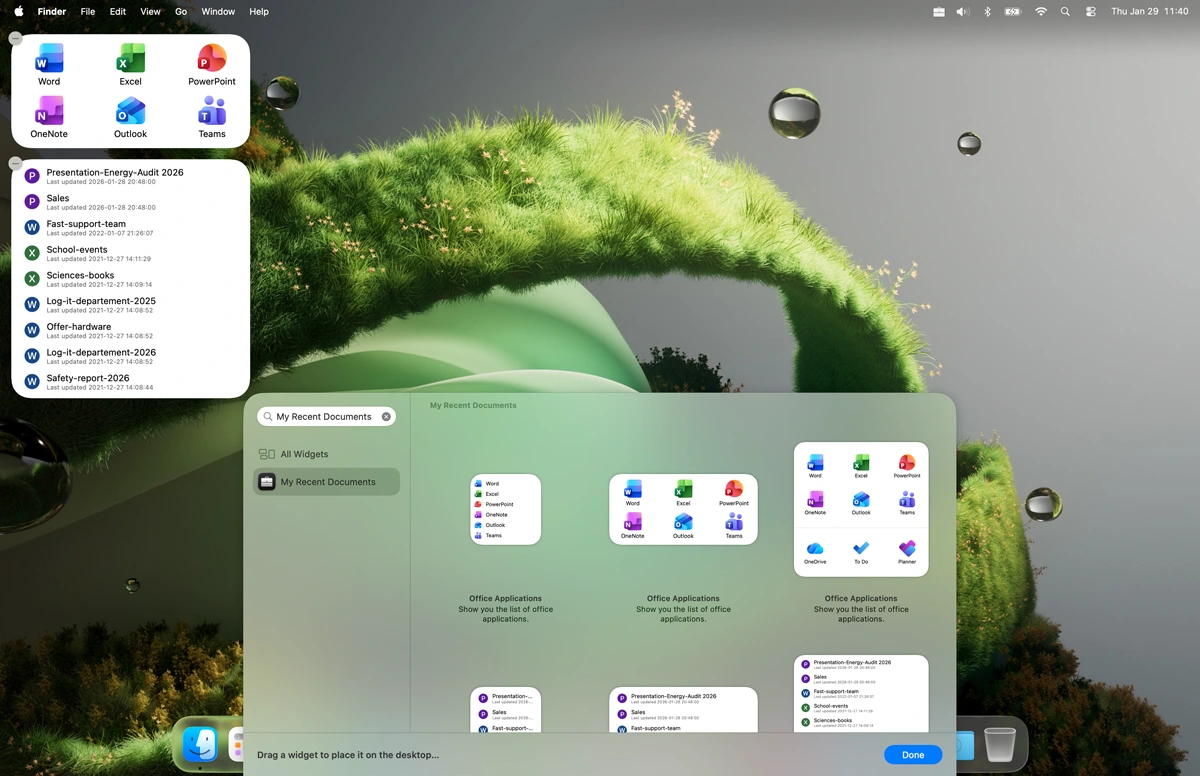
Task: Open PowerPoint from the Office widget
Action: pyautogui.click(x=211, y=58)
